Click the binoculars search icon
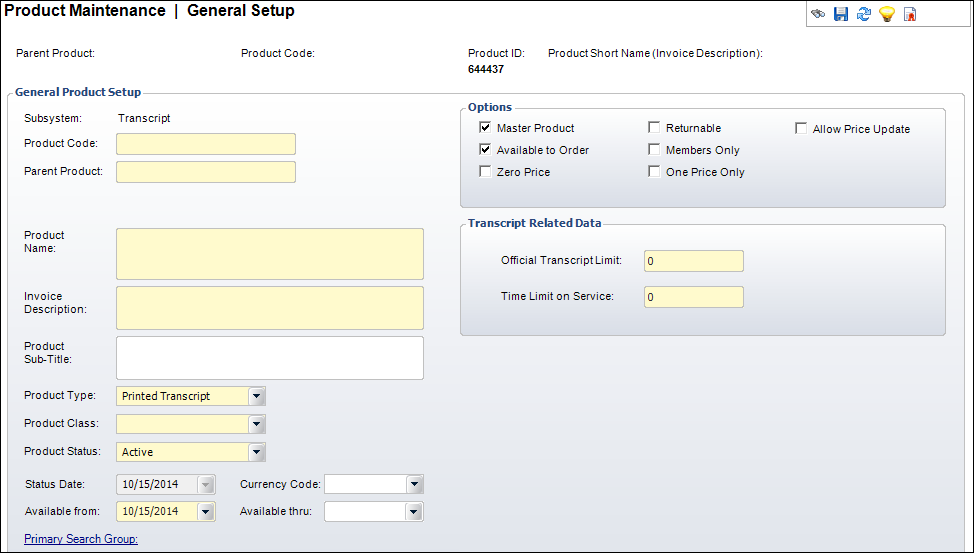974x553 pixels. 818,14
